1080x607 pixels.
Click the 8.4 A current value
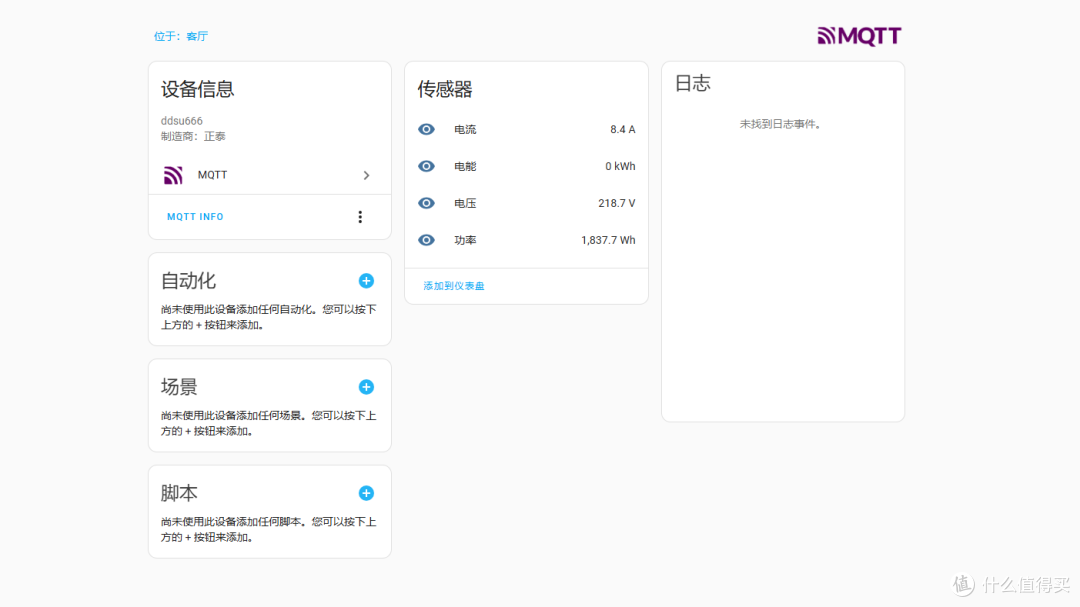[623, 130]
